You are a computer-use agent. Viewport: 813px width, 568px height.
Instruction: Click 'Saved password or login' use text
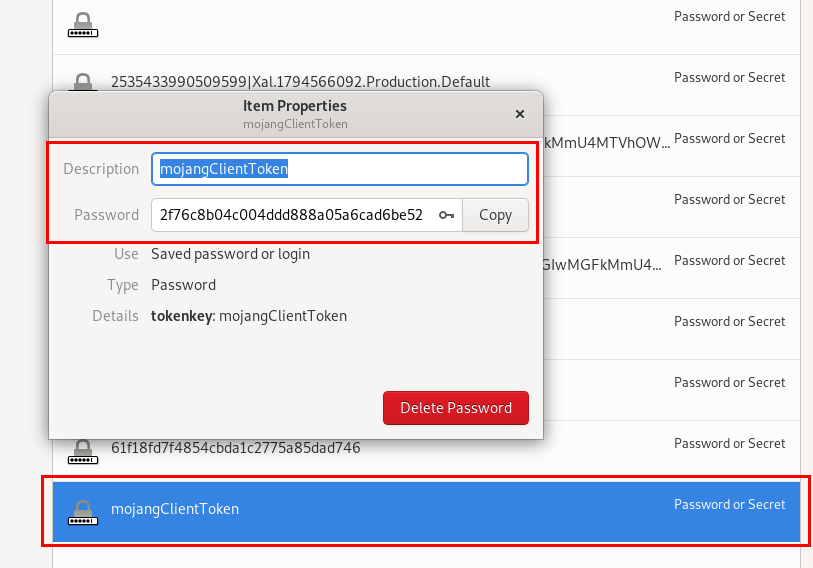pos(230,254)
